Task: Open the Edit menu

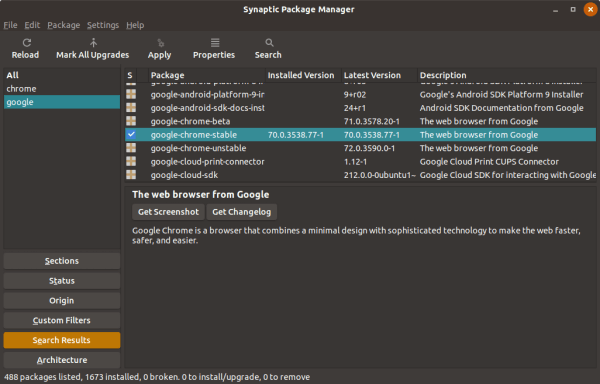Action: coord(32,25)
